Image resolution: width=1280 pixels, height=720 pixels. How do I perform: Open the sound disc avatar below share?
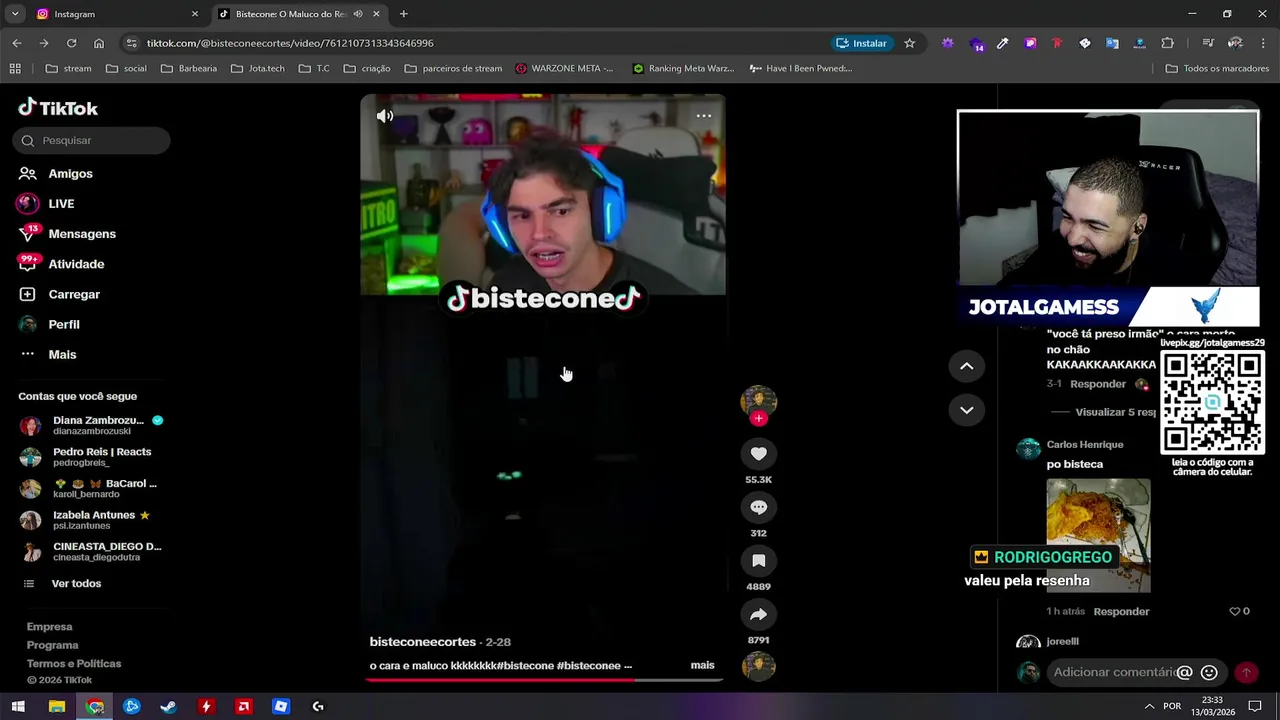758,666
